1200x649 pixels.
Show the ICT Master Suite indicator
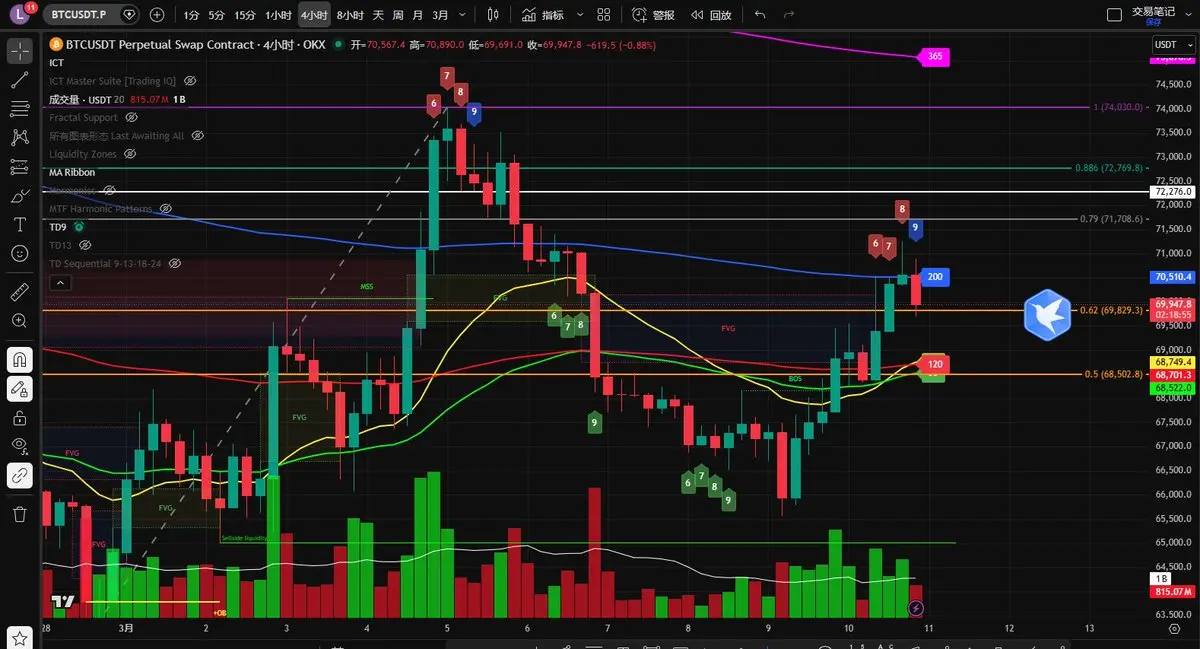(190, 80)
